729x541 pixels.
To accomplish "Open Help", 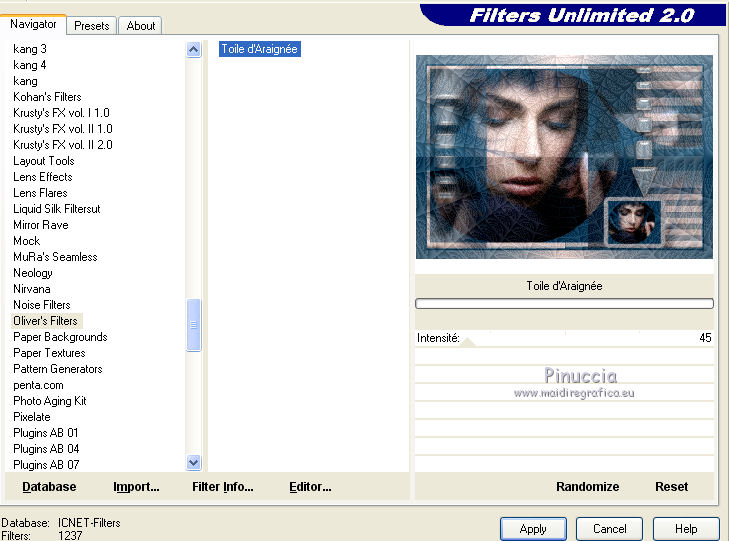I will point(686,529).
